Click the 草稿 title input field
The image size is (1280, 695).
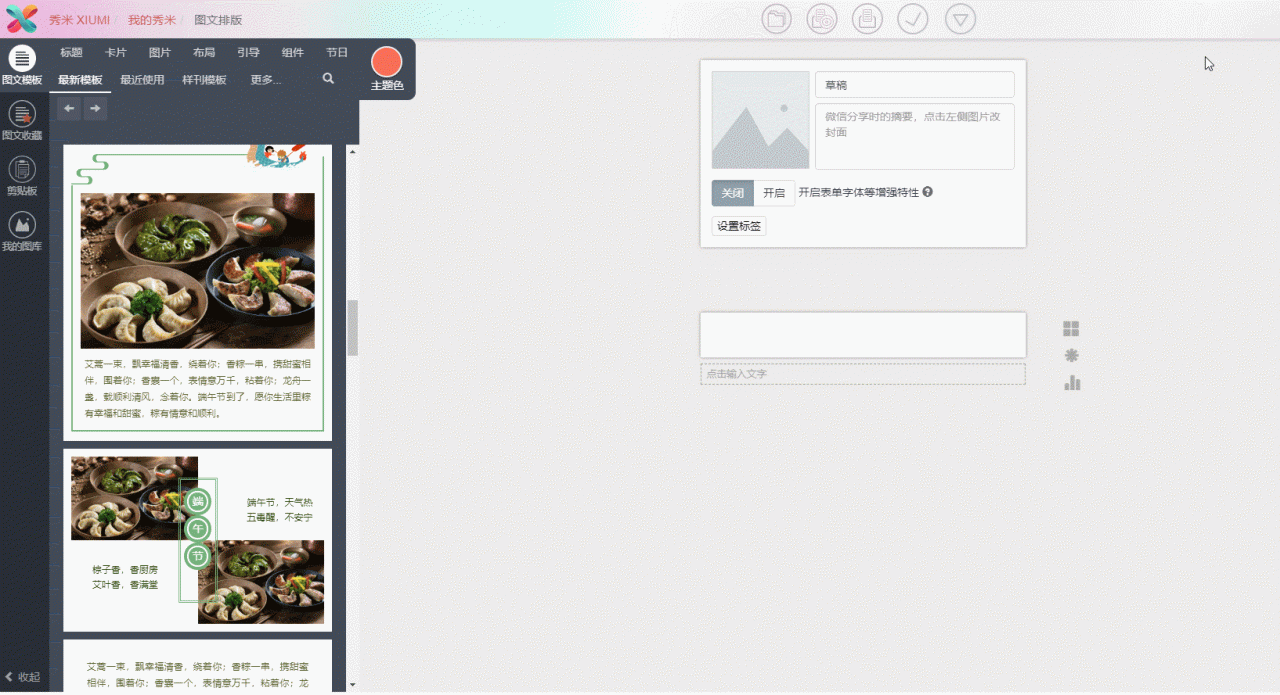[x=914, y=85]
